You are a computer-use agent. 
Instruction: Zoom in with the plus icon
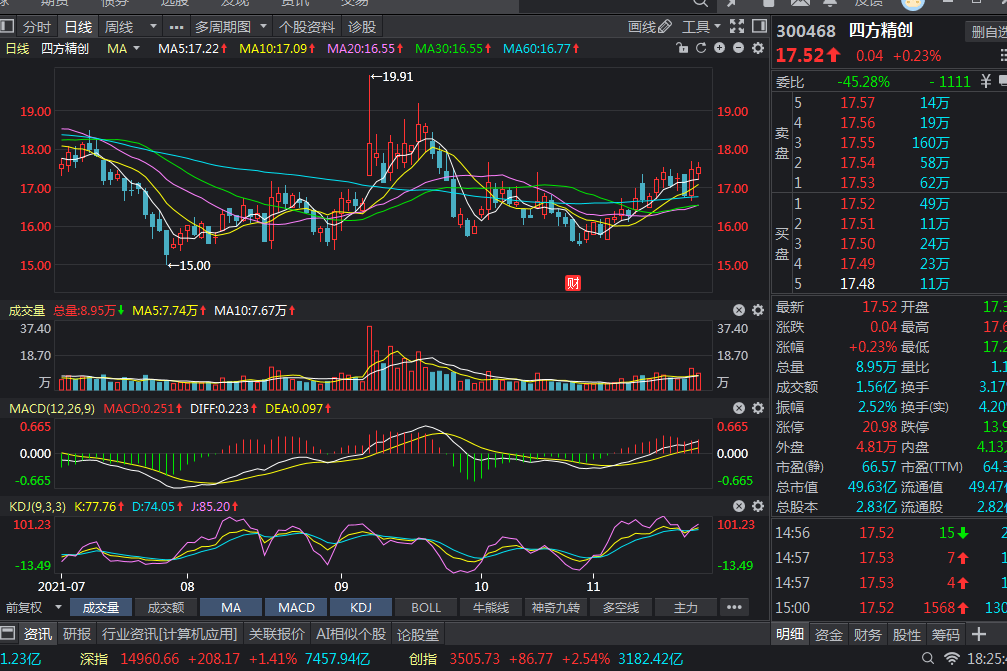coord(720,48)
